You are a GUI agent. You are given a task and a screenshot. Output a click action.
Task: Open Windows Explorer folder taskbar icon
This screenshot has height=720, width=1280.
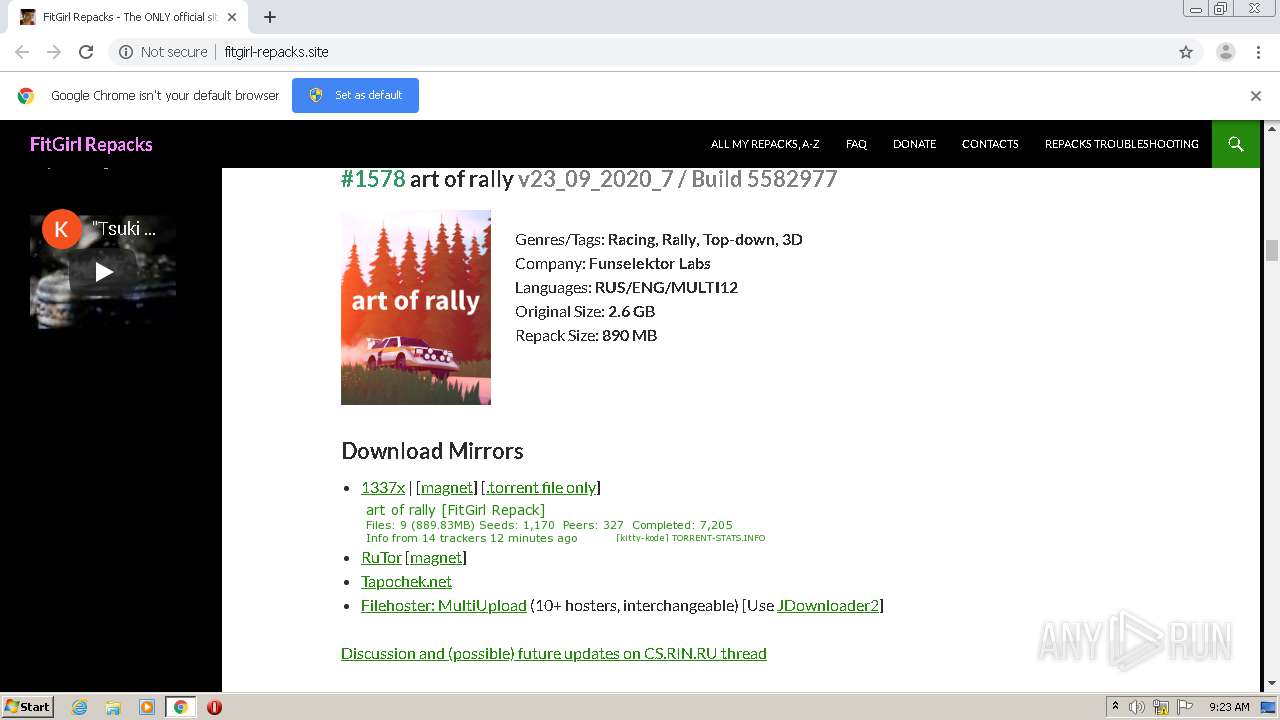113,707
